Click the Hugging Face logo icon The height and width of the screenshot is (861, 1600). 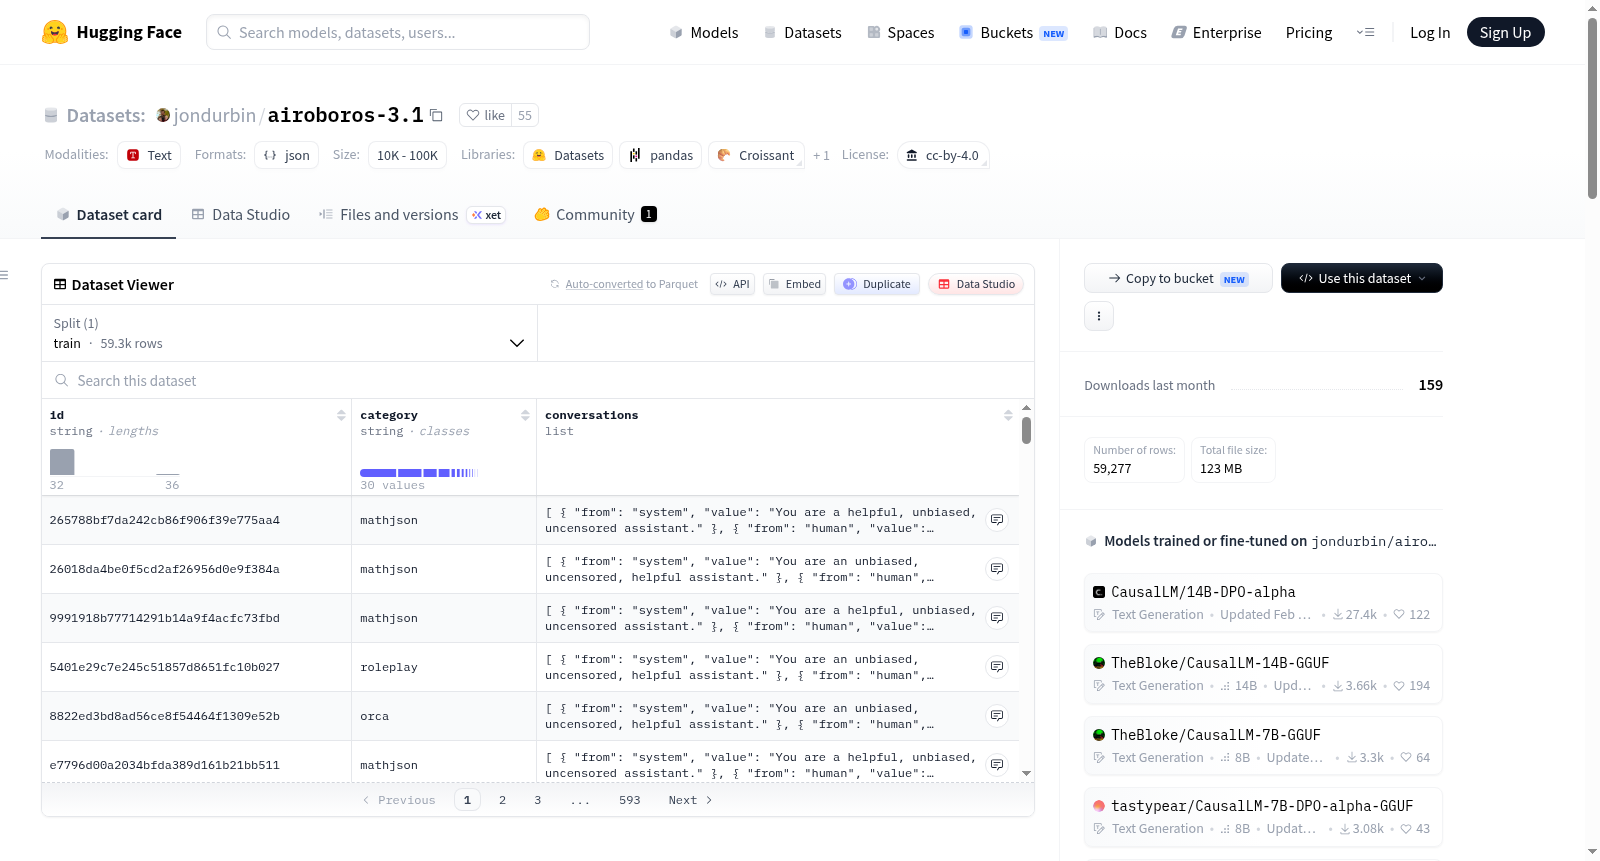(55, 32)
